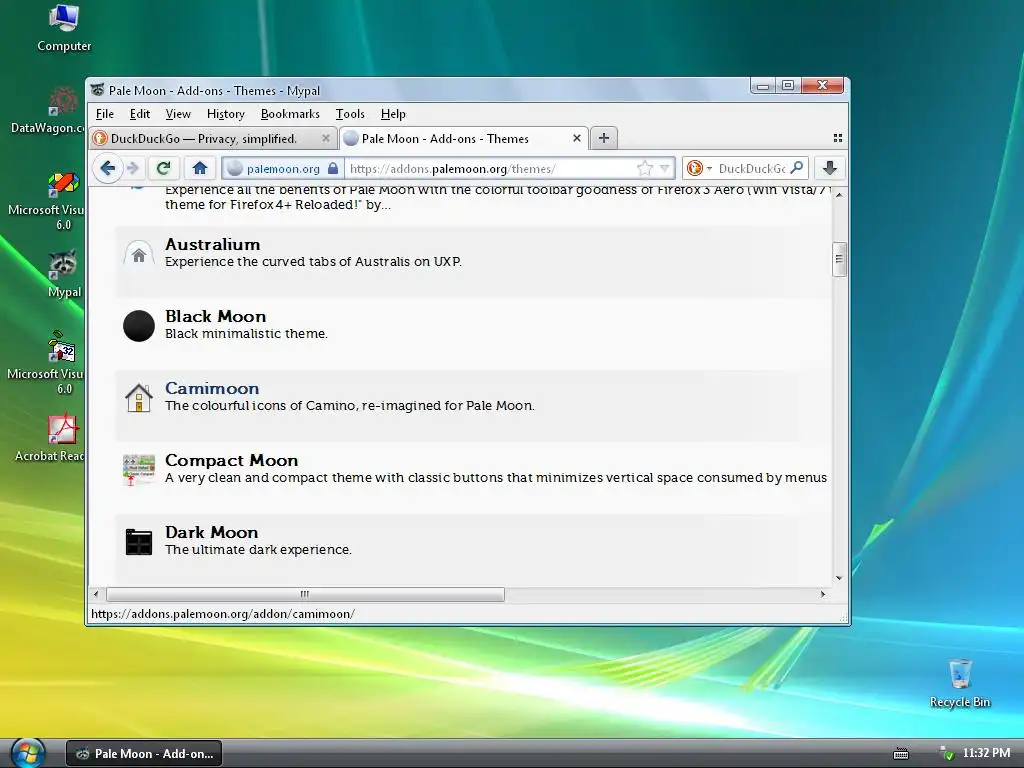This screenshot has height=768, width=1024.
Task: Open the Camimoon theme link
Action: [212, 388]
